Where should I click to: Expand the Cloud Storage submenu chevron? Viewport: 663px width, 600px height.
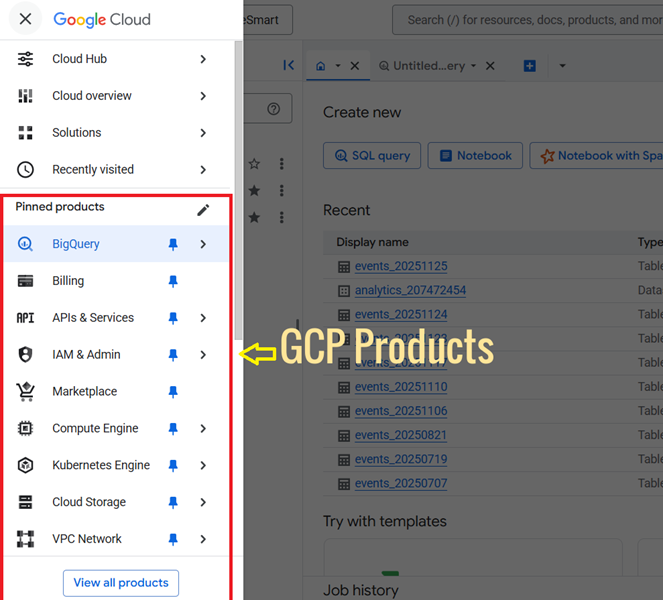[203, 502]
